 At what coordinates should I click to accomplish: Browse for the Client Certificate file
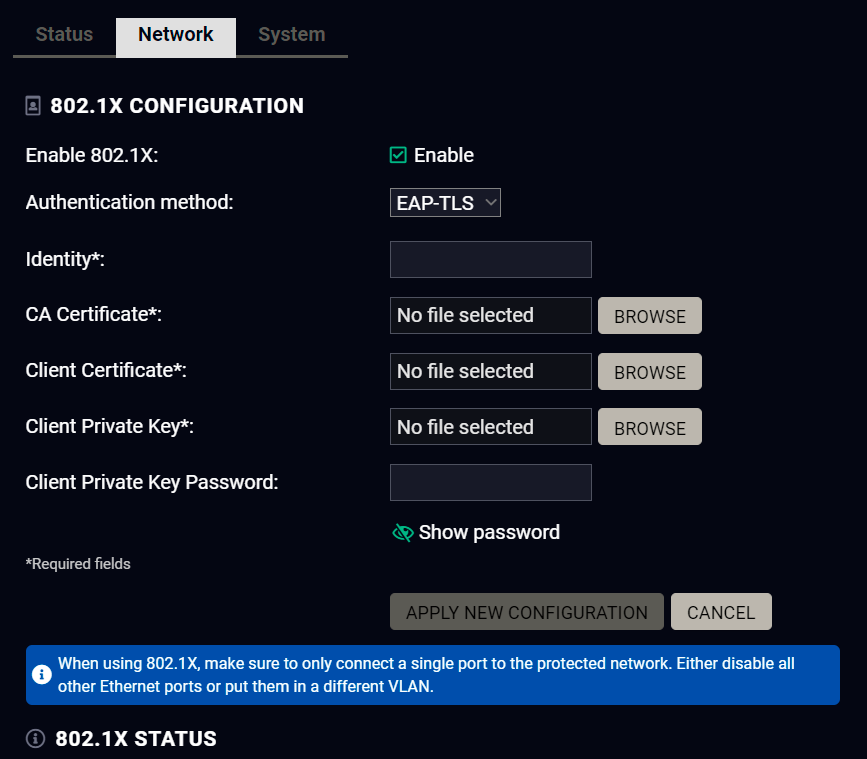[649, 372]
